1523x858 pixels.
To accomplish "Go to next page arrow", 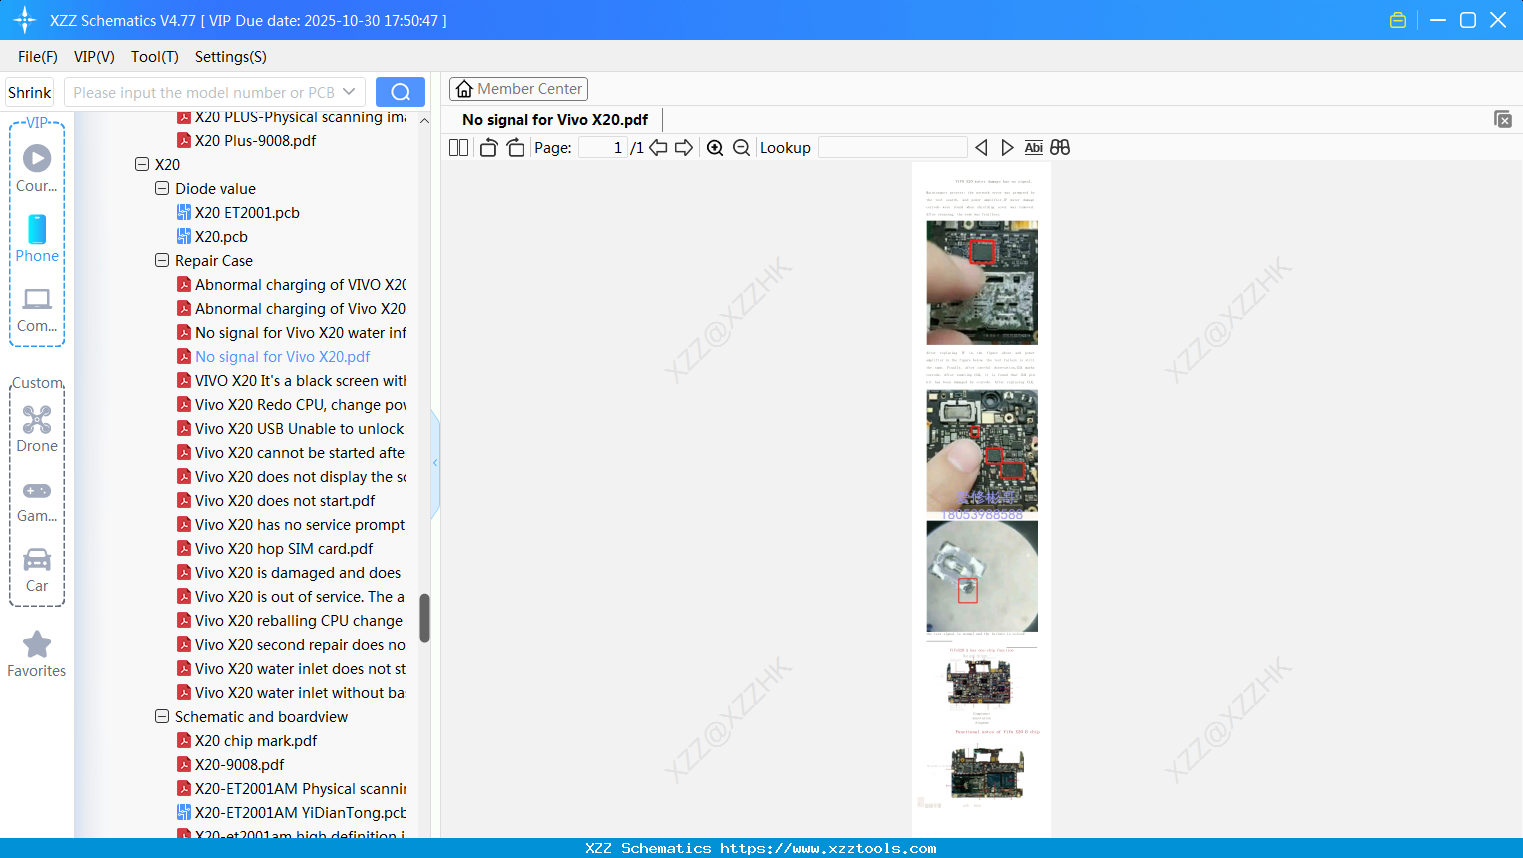I will click(684, 148).
